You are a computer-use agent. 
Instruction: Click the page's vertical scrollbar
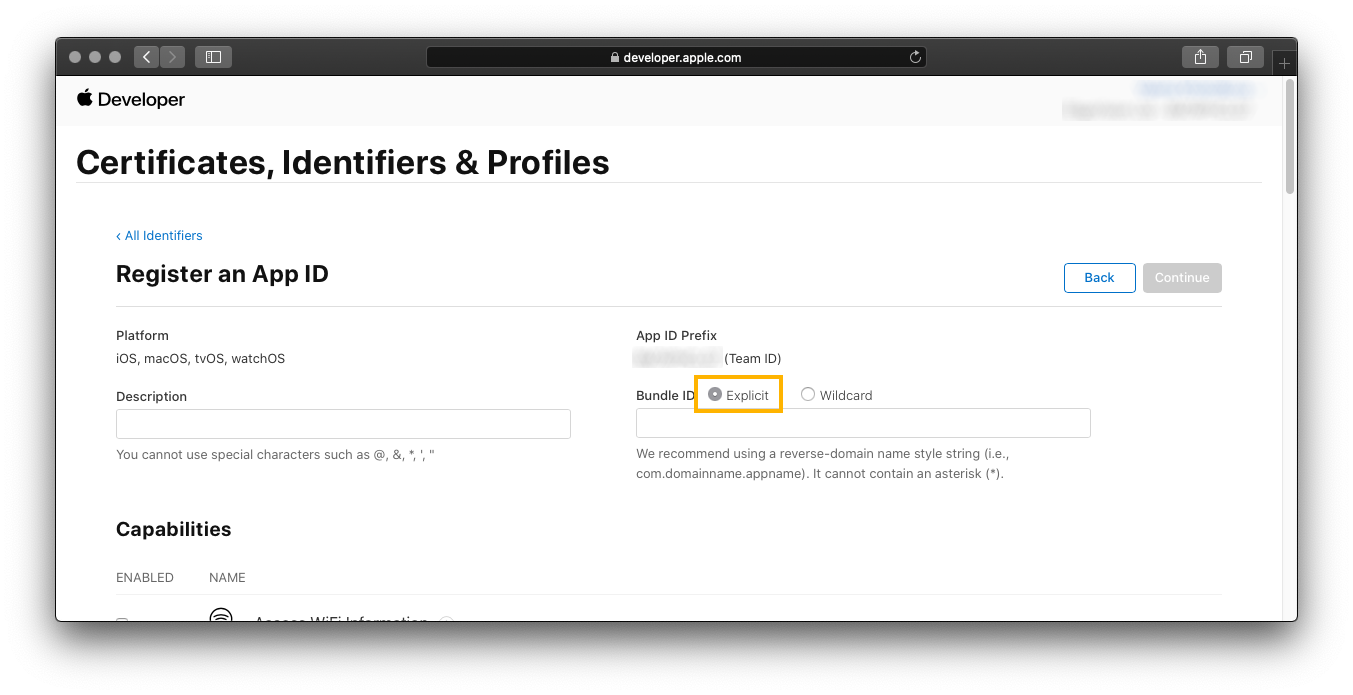1290,136
